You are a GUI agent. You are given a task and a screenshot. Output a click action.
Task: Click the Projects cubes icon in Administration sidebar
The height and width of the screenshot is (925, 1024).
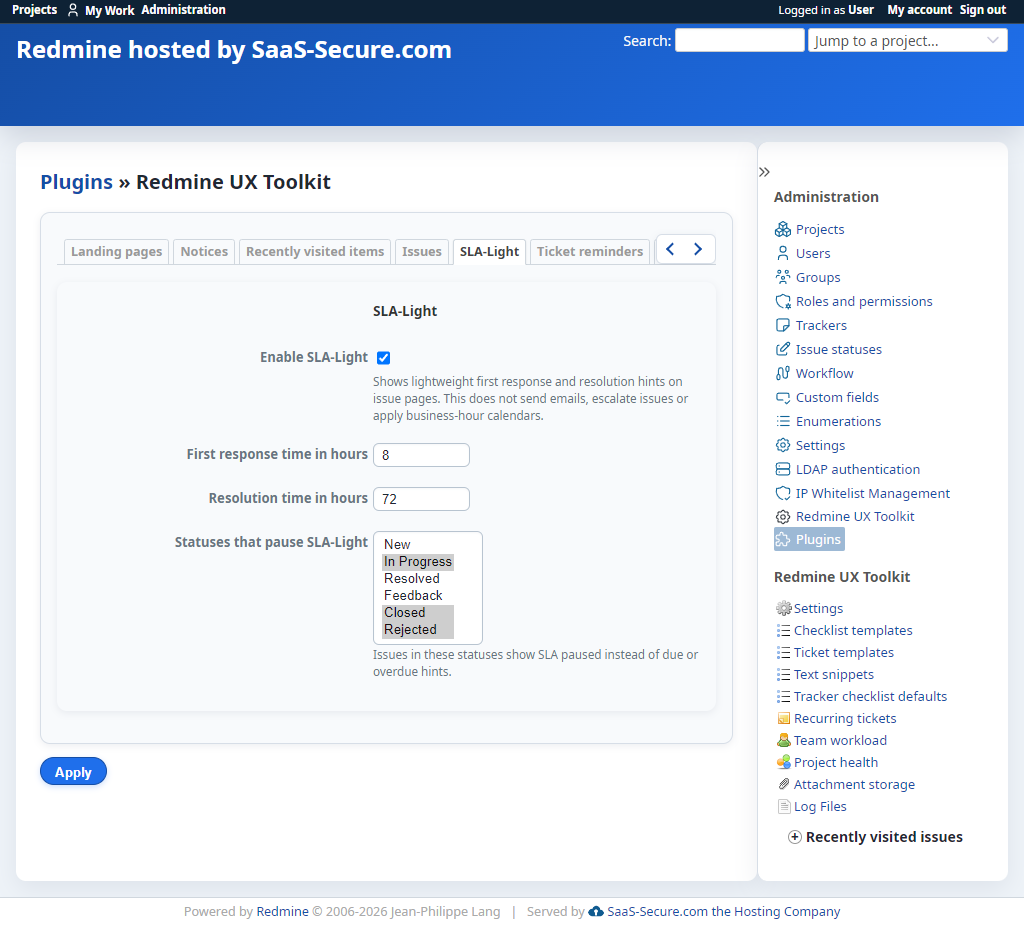click(782, 229)
